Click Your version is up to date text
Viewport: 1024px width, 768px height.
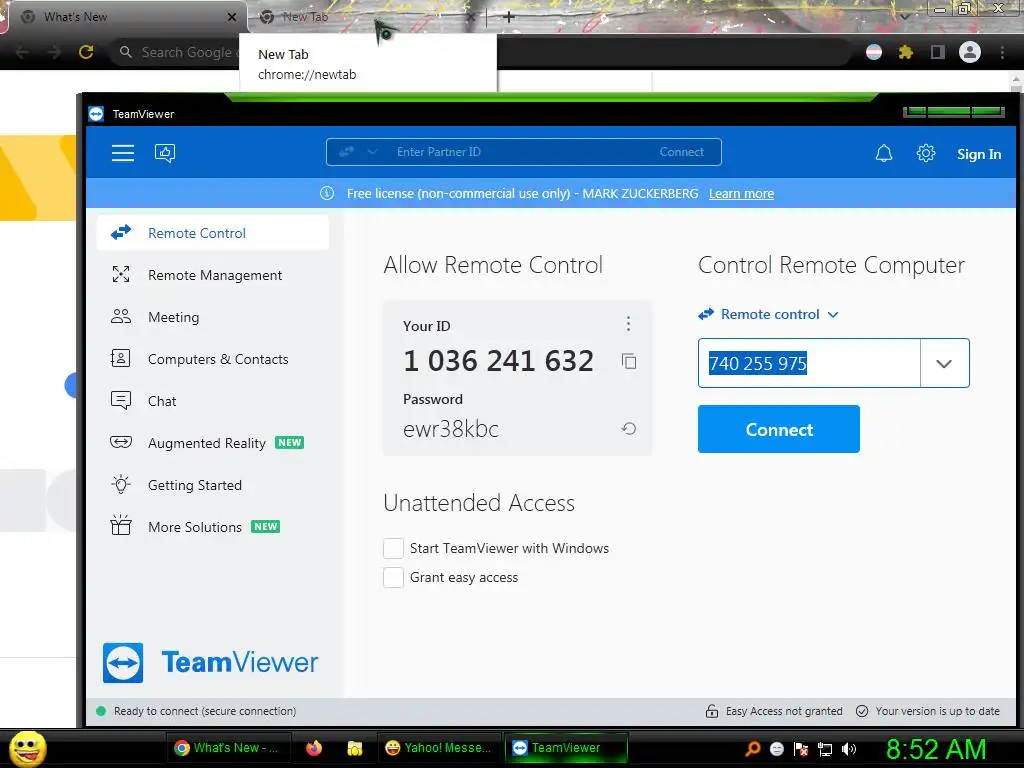coord(937,711)
